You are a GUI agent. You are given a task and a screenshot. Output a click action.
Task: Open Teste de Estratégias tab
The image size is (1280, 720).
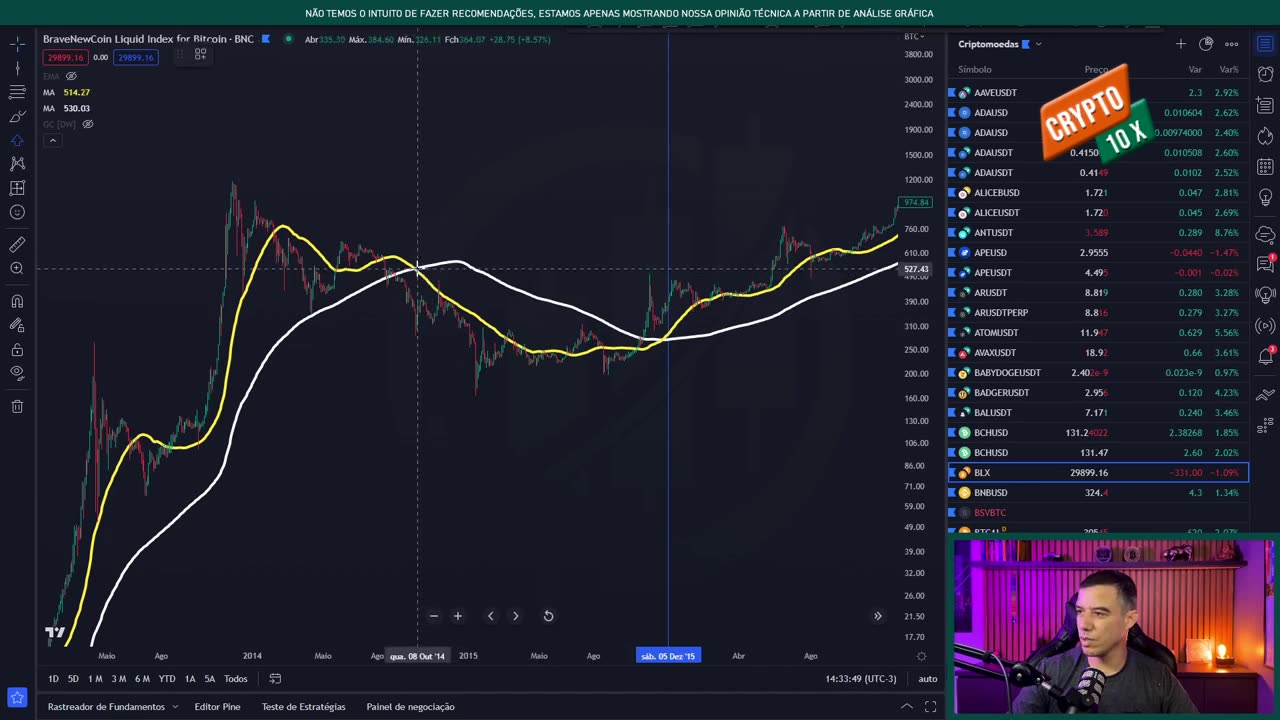point(303,707)
